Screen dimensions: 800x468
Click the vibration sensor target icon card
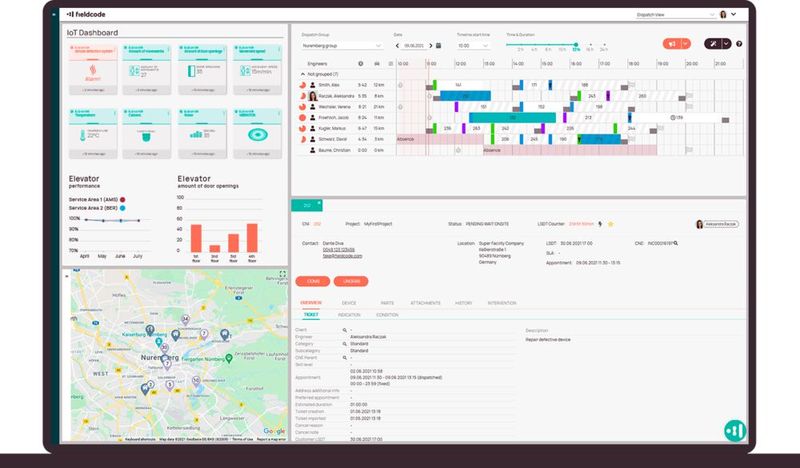click(257, 134)
